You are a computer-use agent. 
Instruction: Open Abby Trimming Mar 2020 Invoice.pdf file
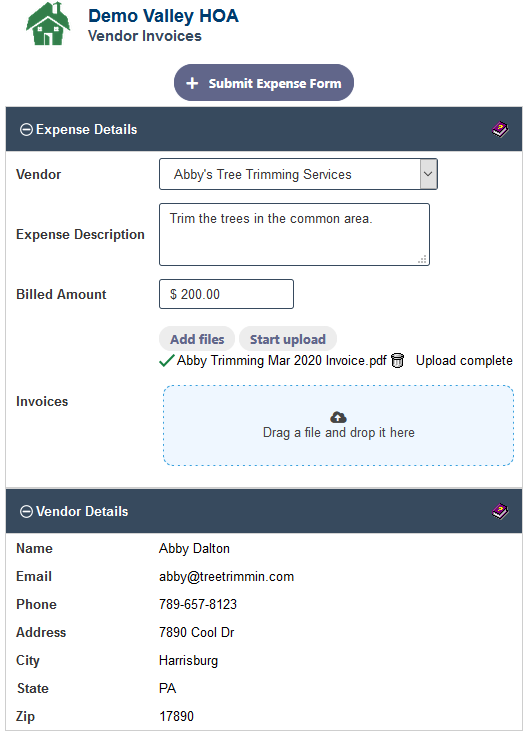281,361
